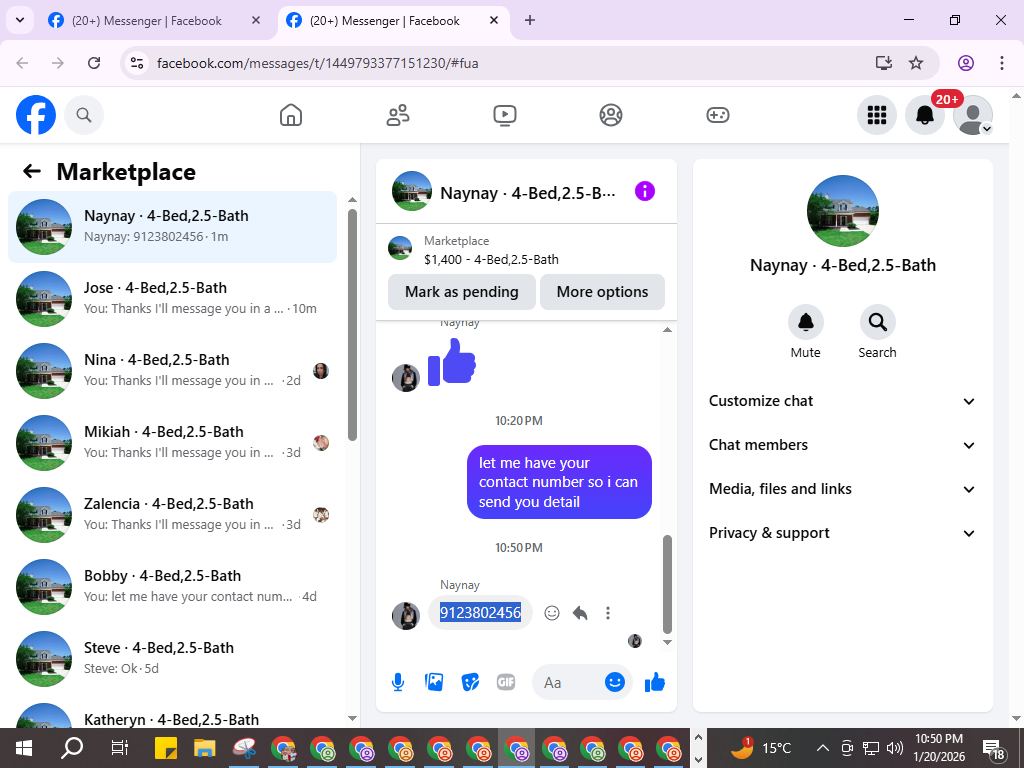Open the Facebook search magnifier

[x=84, y=115]
